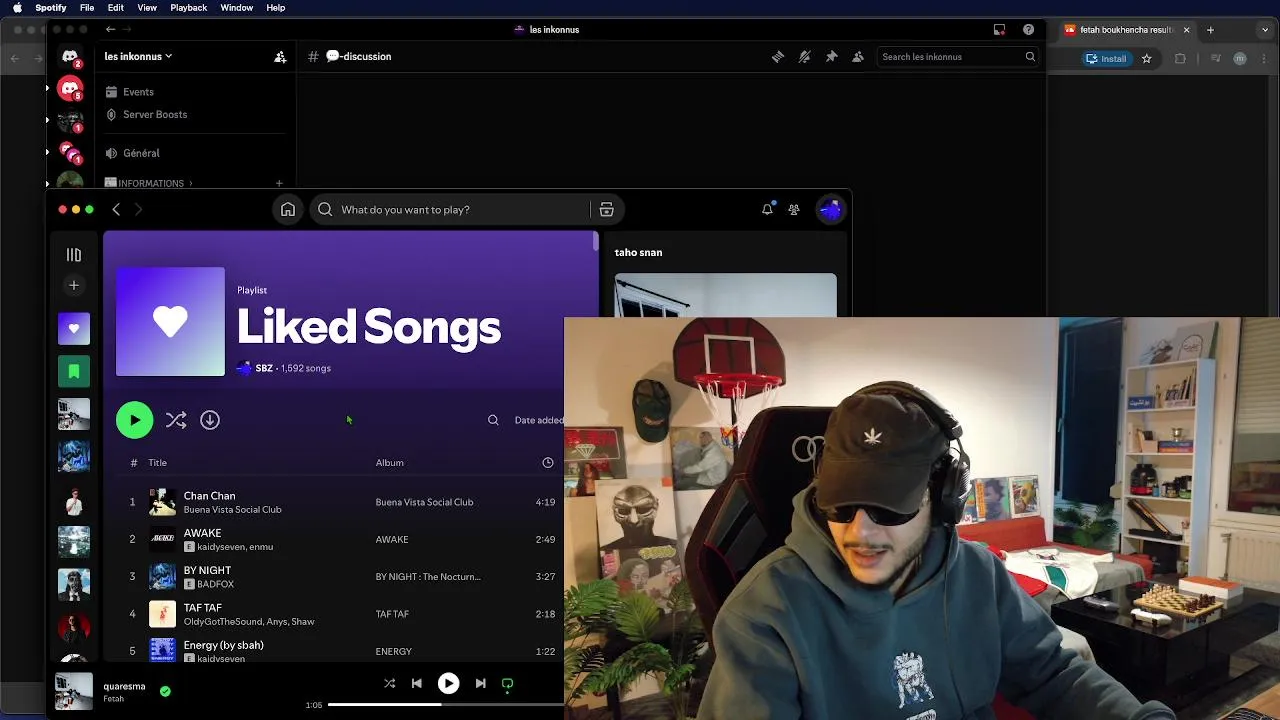Viewport: 1280px width, 720px height.
Task: Sort by the duration clock icon
Action: [x=548, y=462]
